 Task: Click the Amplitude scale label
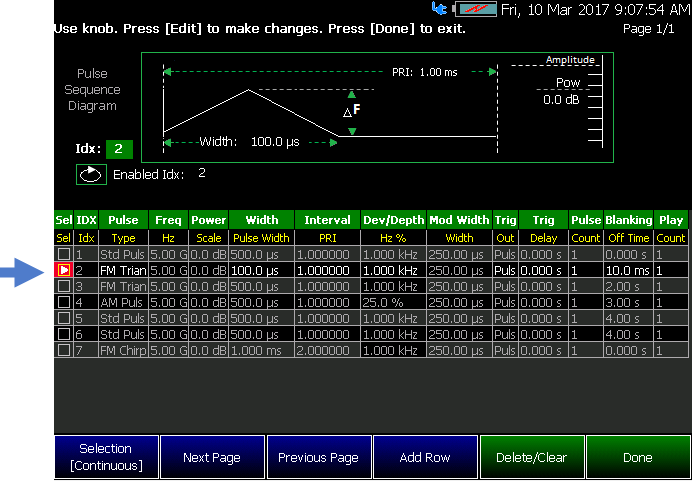tap(570, 60)
